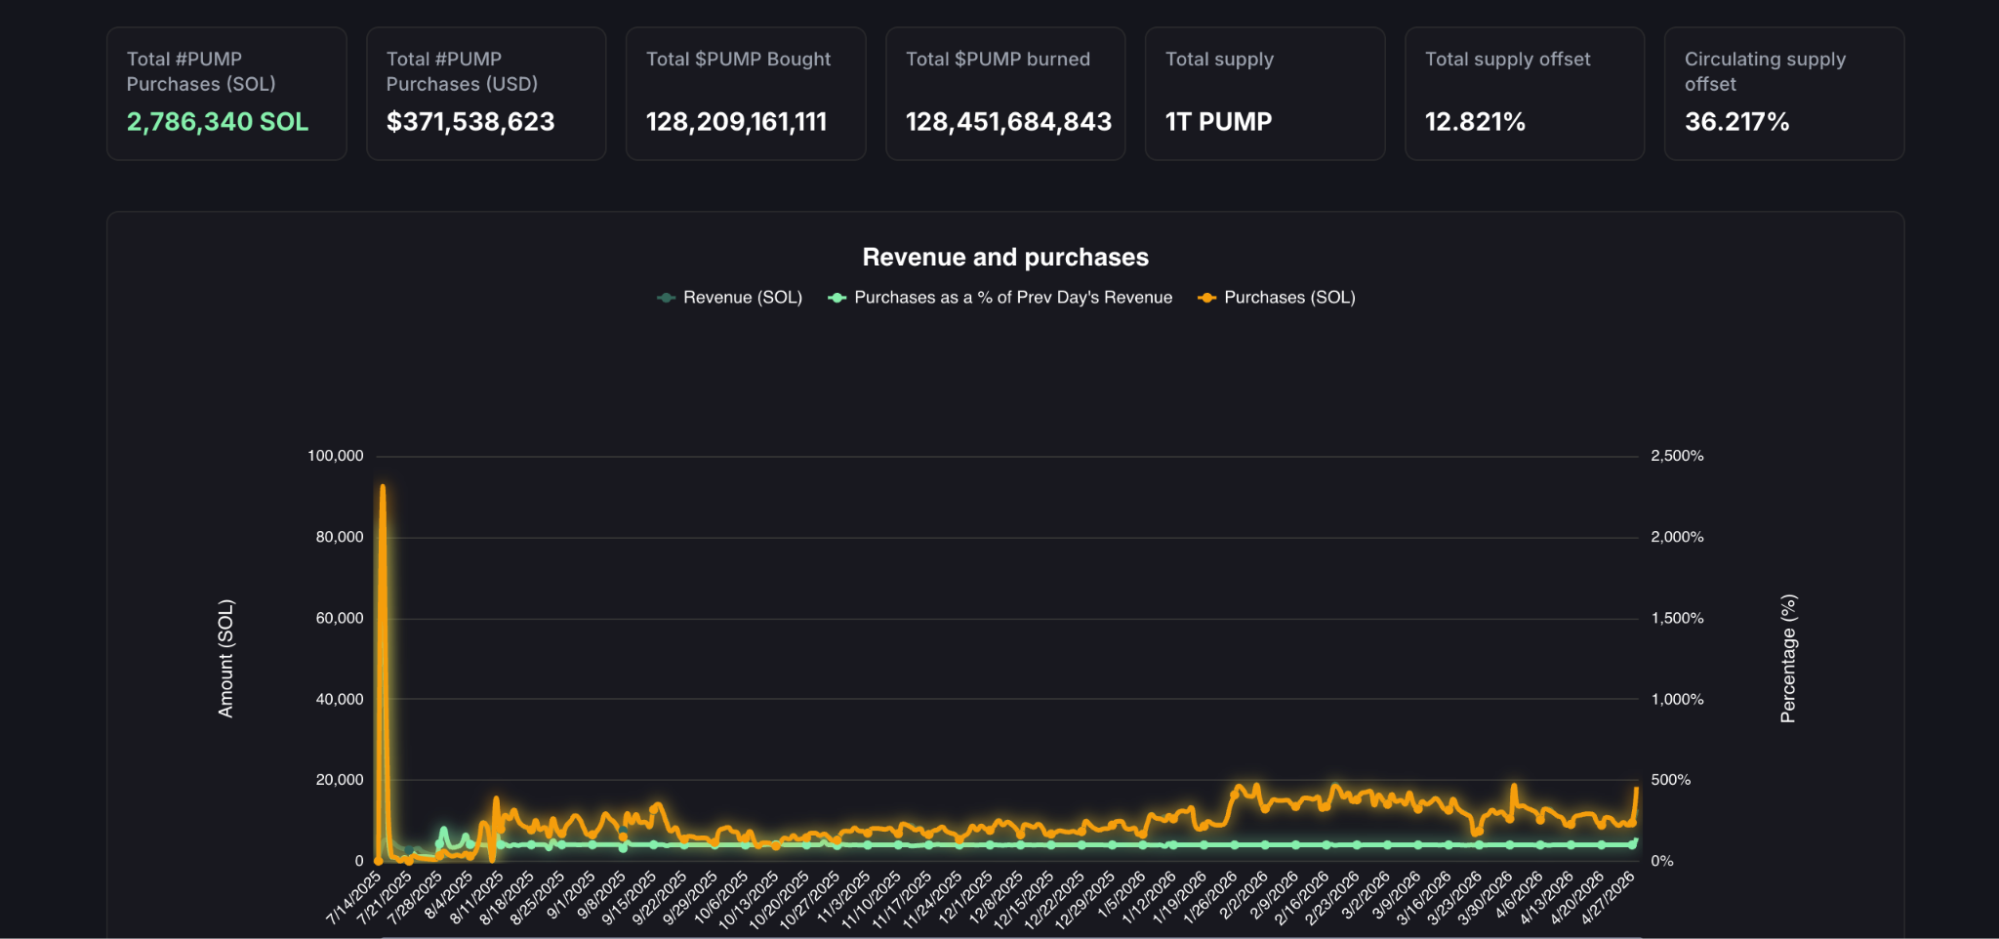Screen dimensions: 1999x939
Task: Select the Circulating supply offset card
Action: coord(1783,94)
